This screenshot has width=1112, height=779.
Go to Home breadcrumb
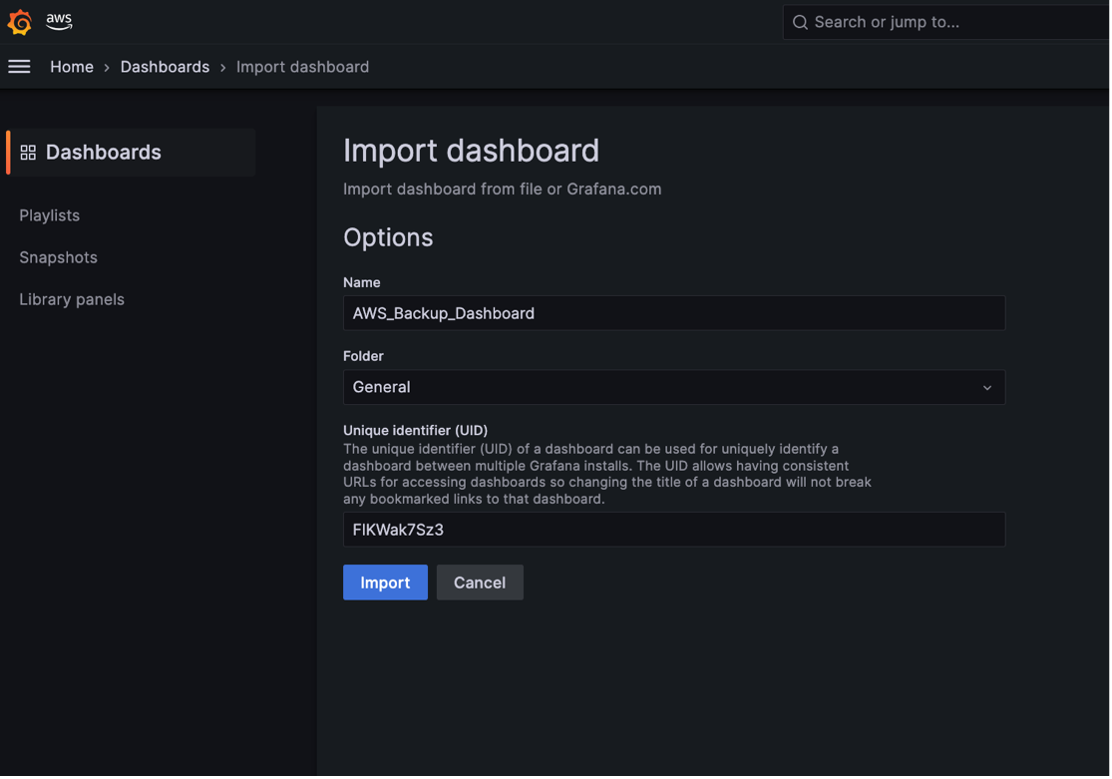(x=72, y=67)
